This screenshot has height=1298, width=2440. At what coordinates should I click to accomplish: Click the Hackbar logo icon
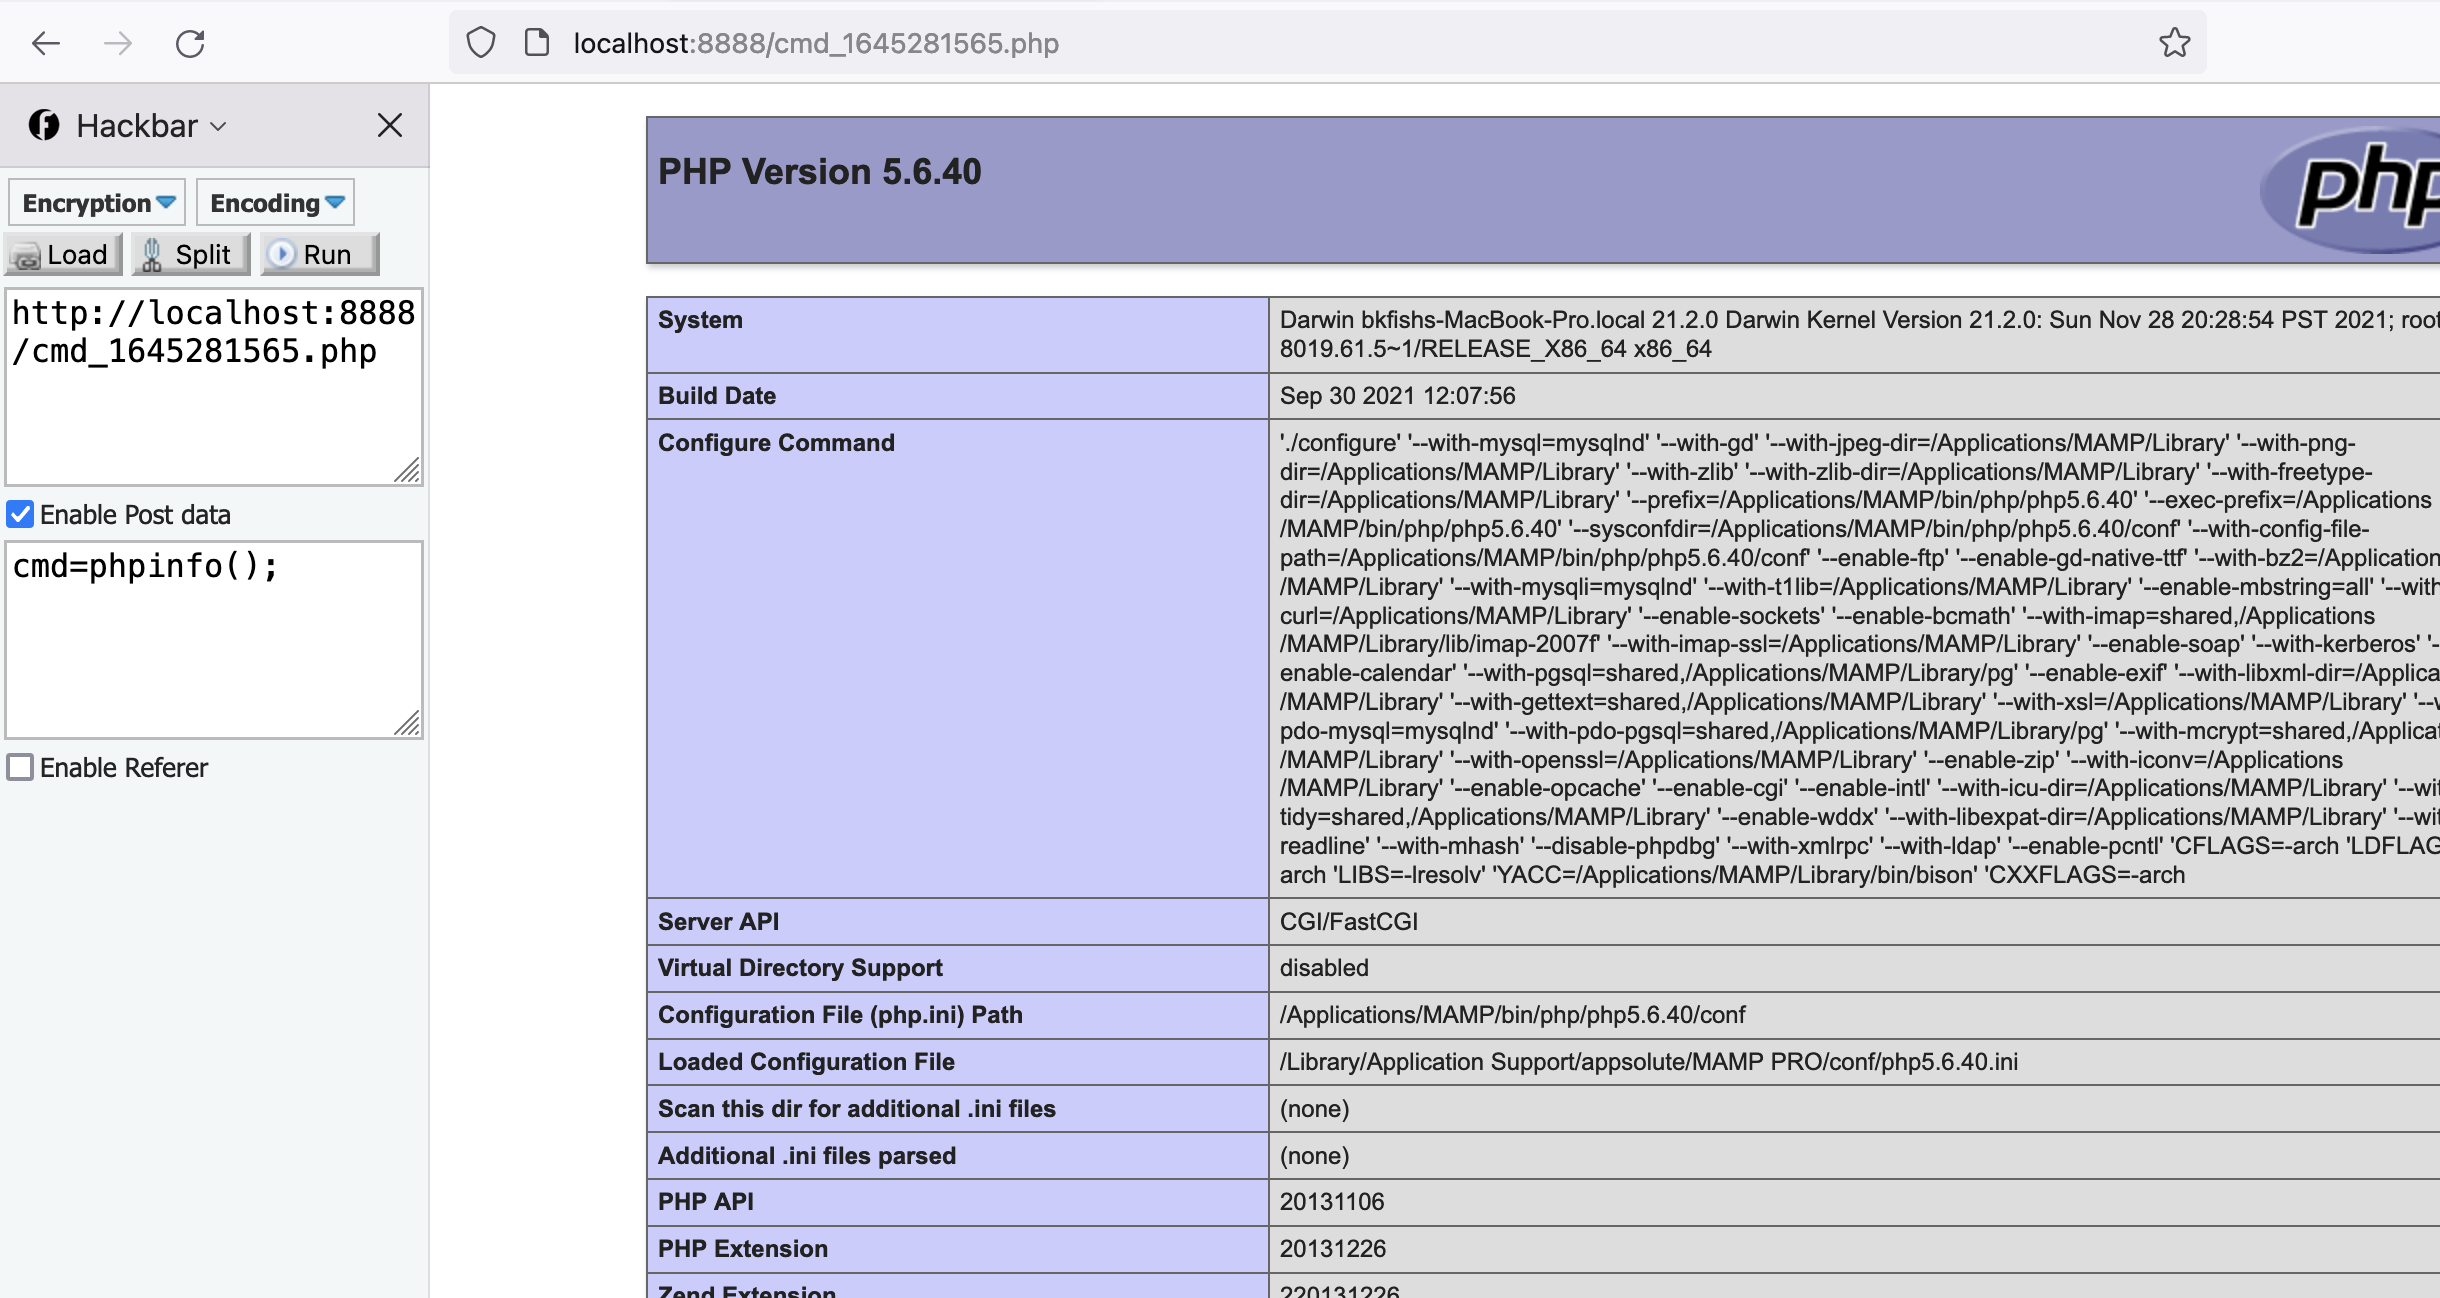(44, 125)
